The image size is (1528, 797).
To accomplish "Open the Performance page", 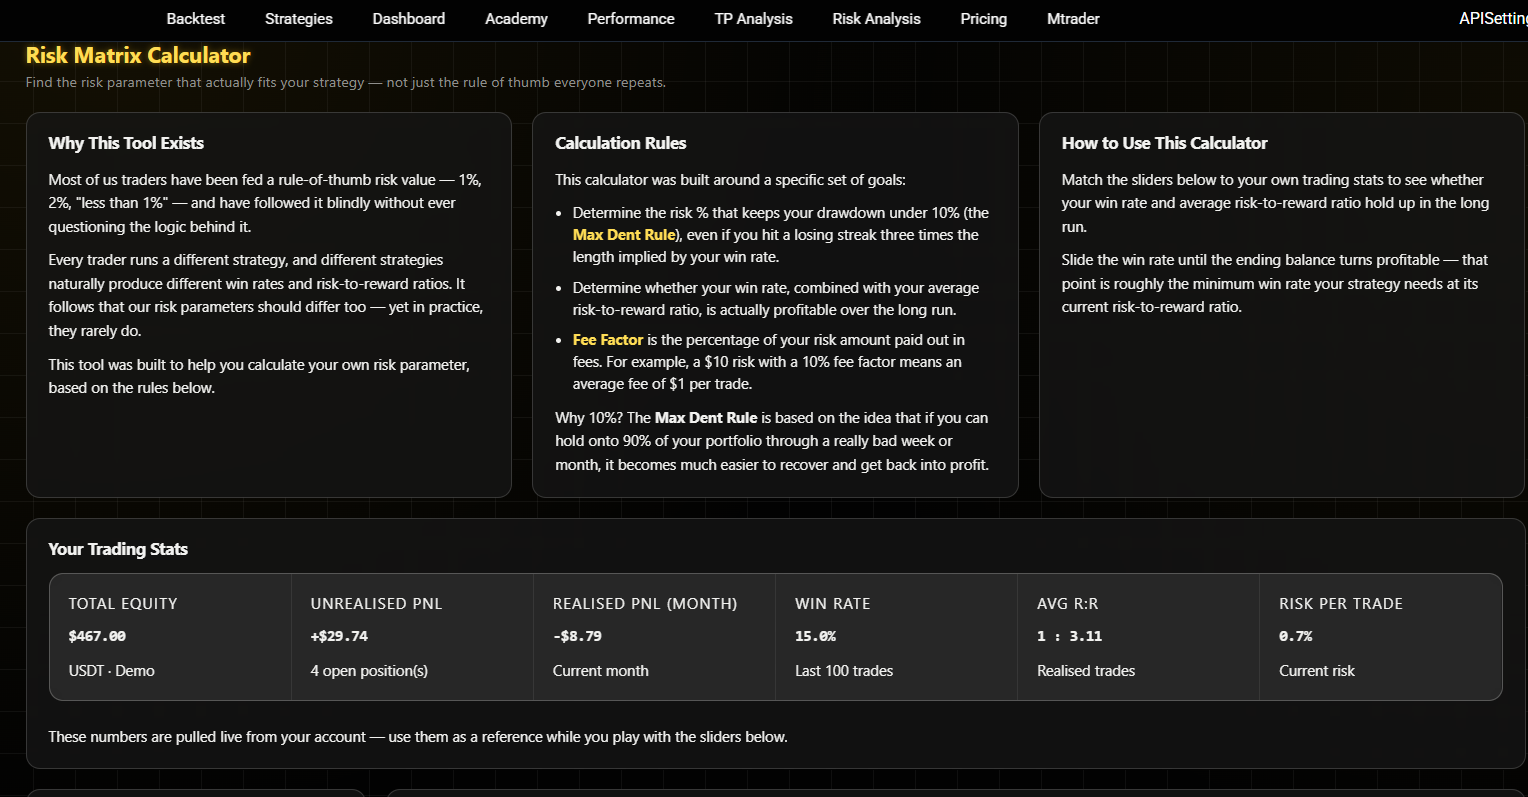I will (x=631, y=19).
